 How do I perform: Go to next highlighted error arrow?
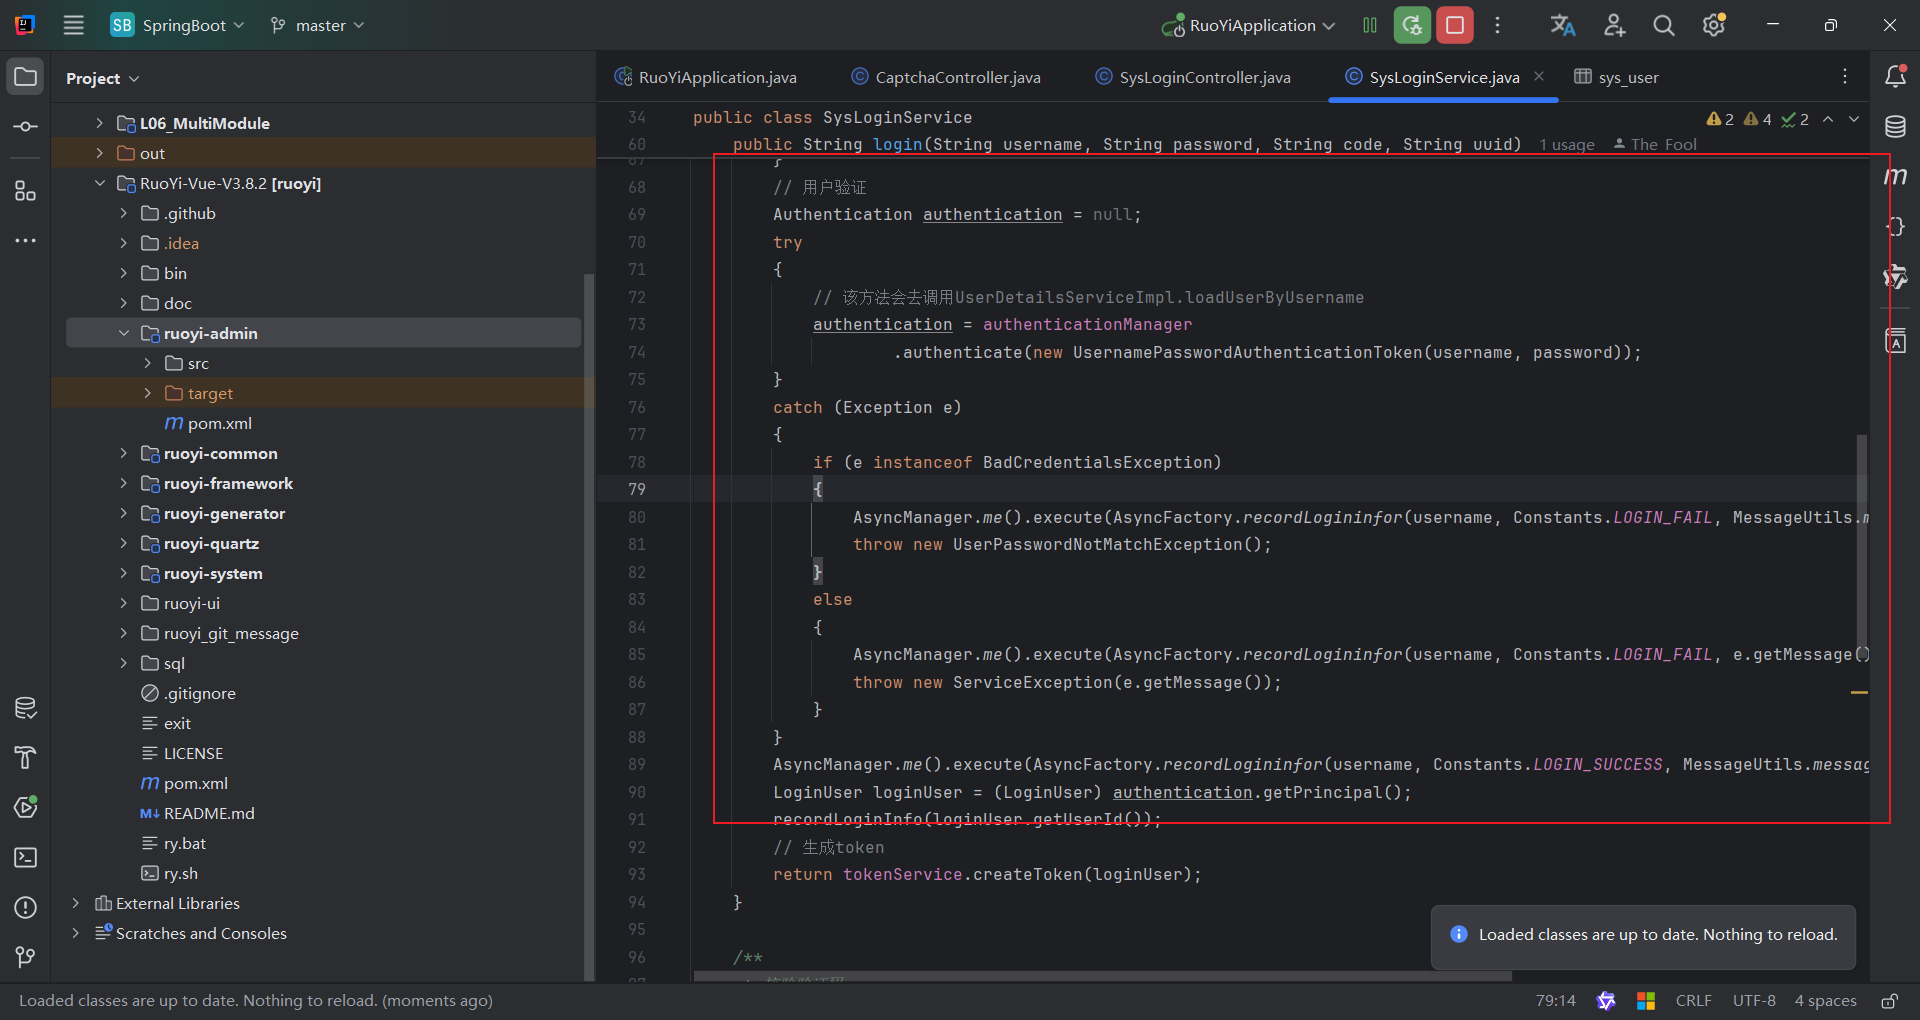pyautogui.click(x=1854, y=119)
